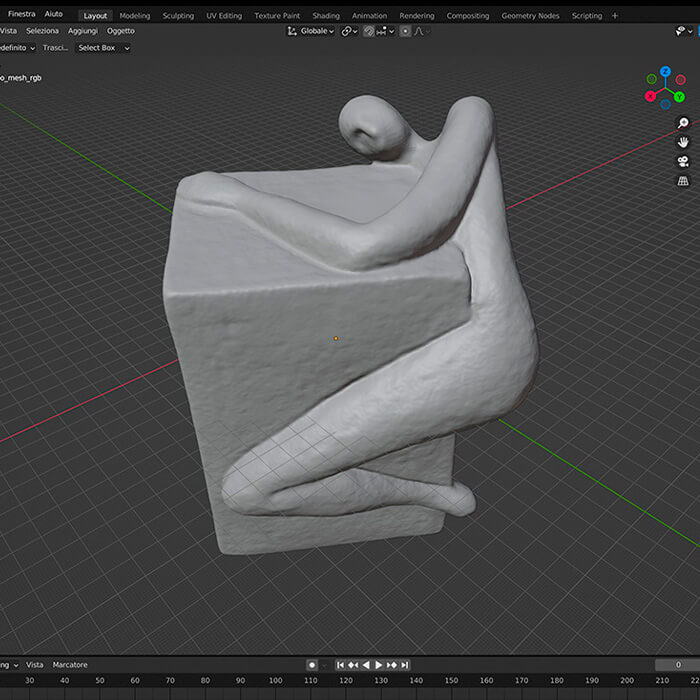
Task: Click the red X axis gizmo ball
Action: 650,96
